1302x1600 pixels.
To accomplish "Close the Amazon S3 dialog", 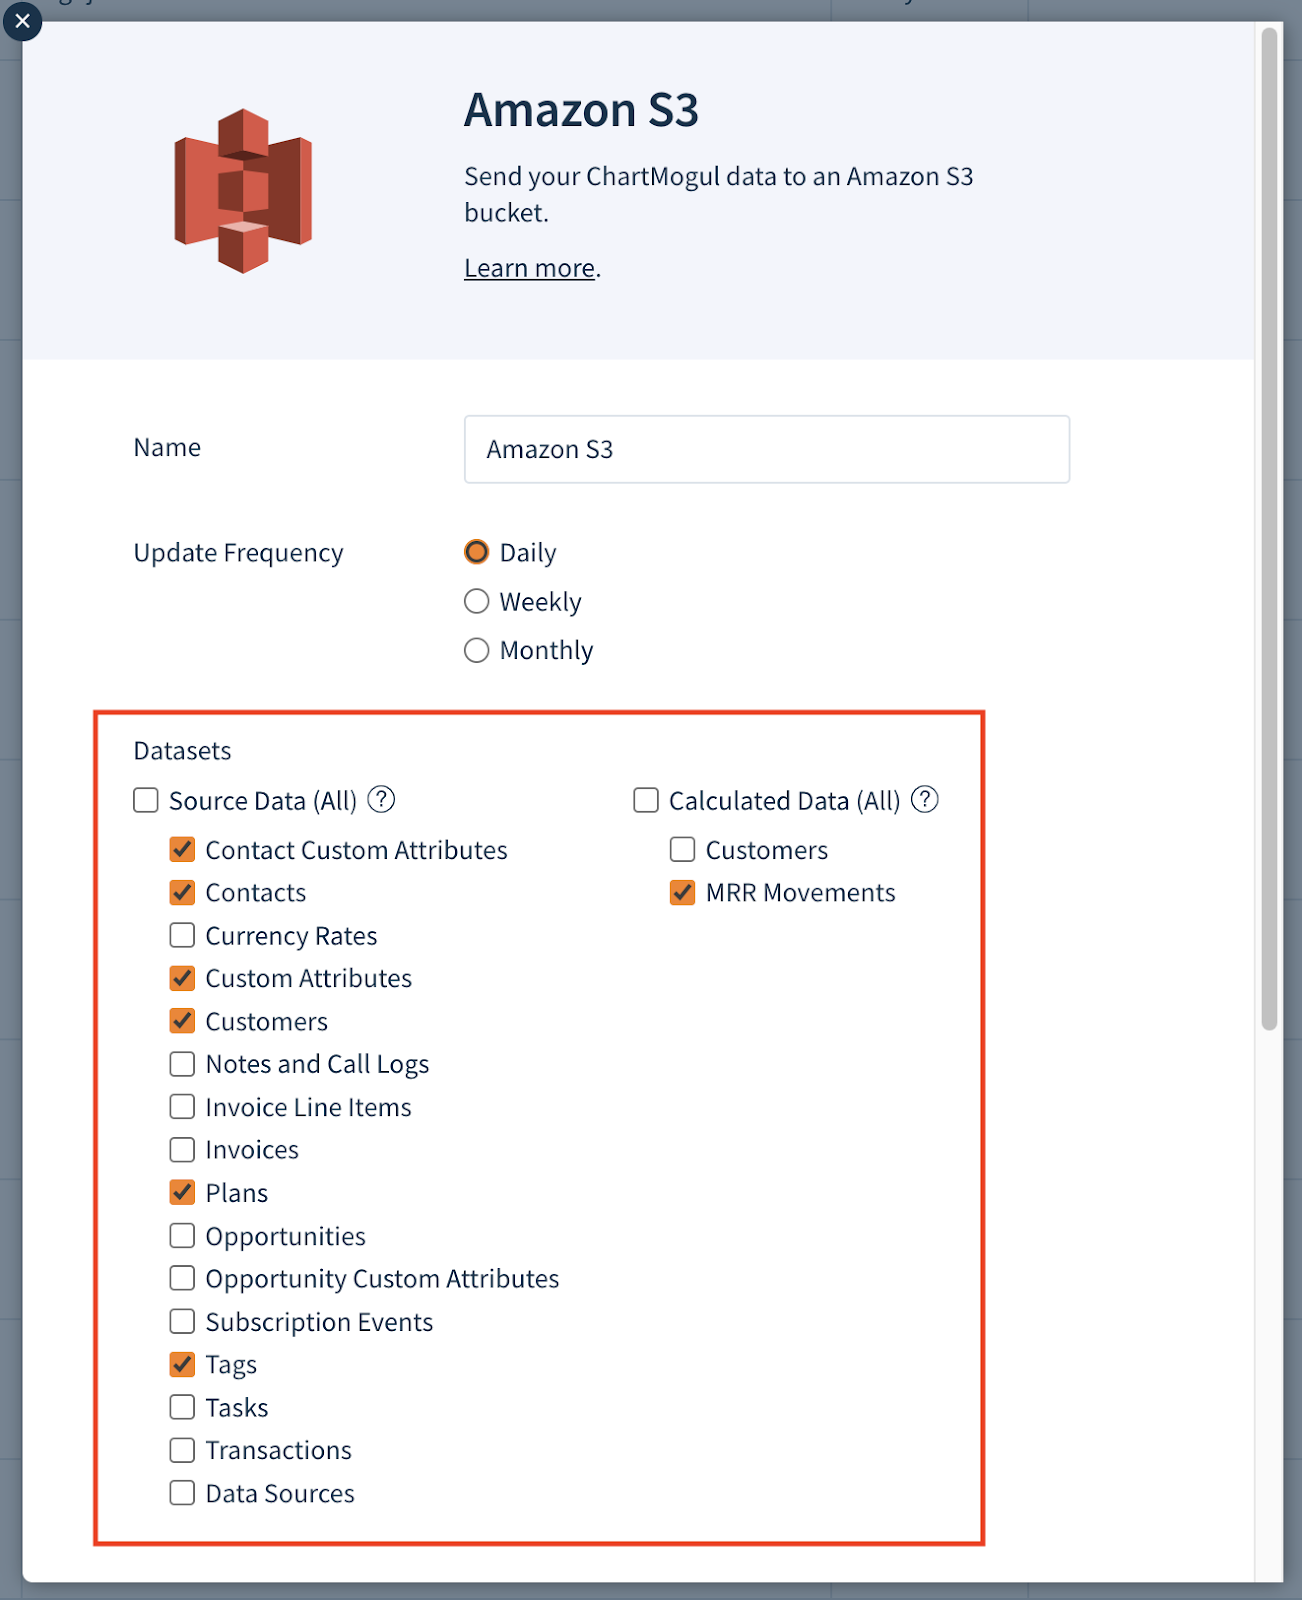I will [22, 21].
